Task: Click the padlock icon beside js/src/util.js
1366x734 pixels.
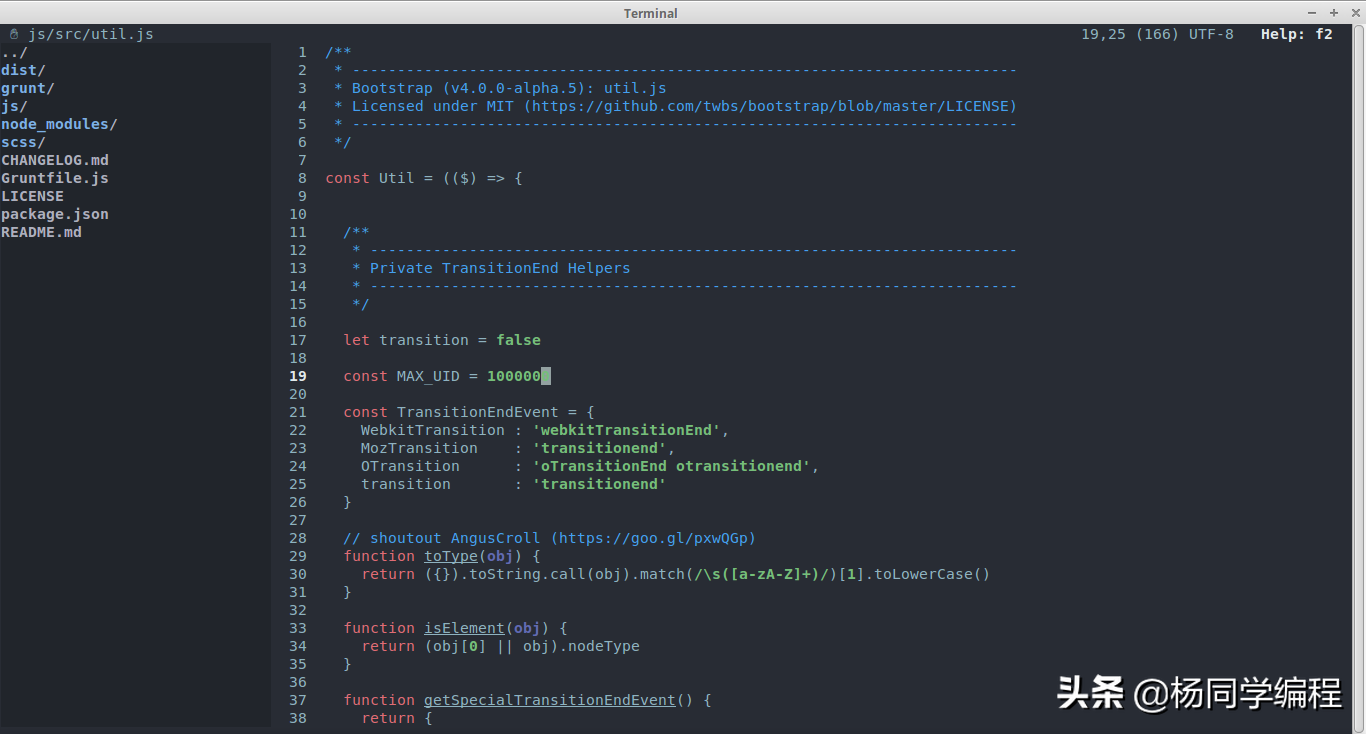Action: [x=12, y=33]
